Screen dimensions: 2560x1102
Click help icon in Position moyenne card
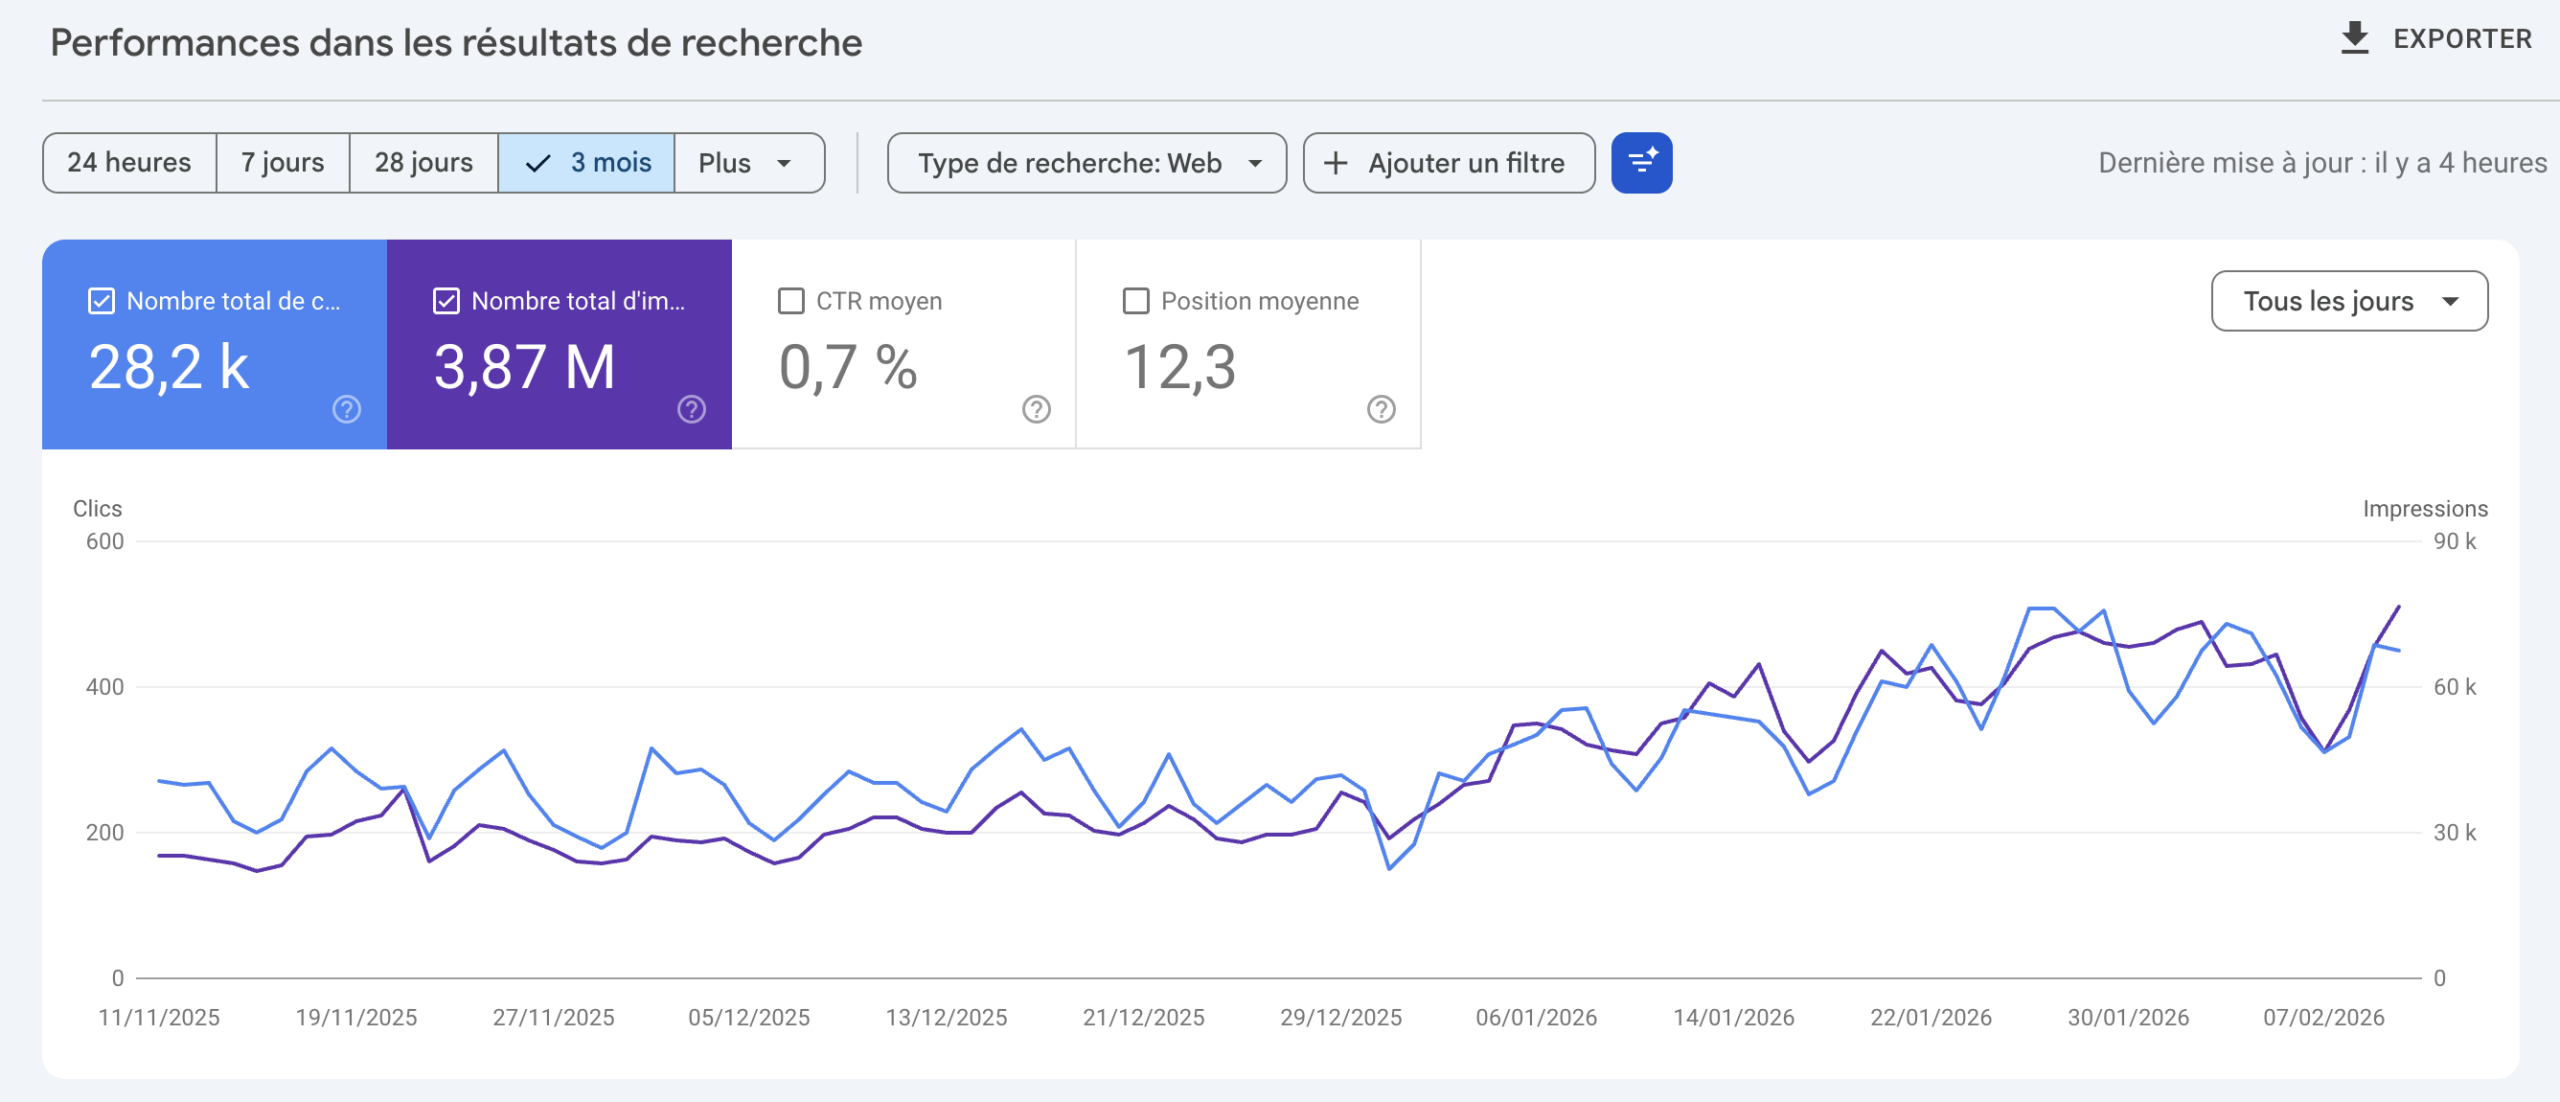click(1381, 409)
